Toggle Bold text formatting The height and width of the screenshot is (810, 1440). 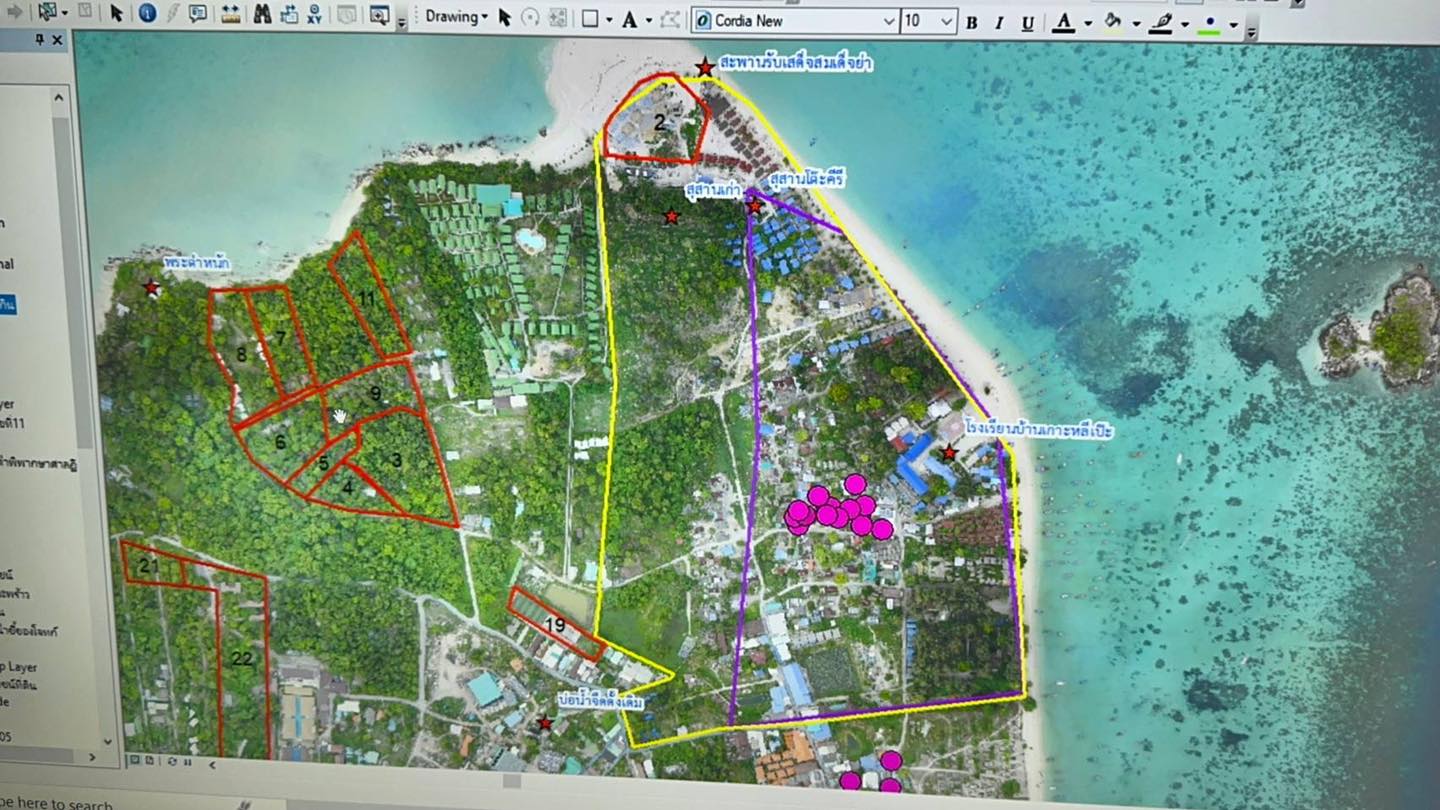coord(971,23)
